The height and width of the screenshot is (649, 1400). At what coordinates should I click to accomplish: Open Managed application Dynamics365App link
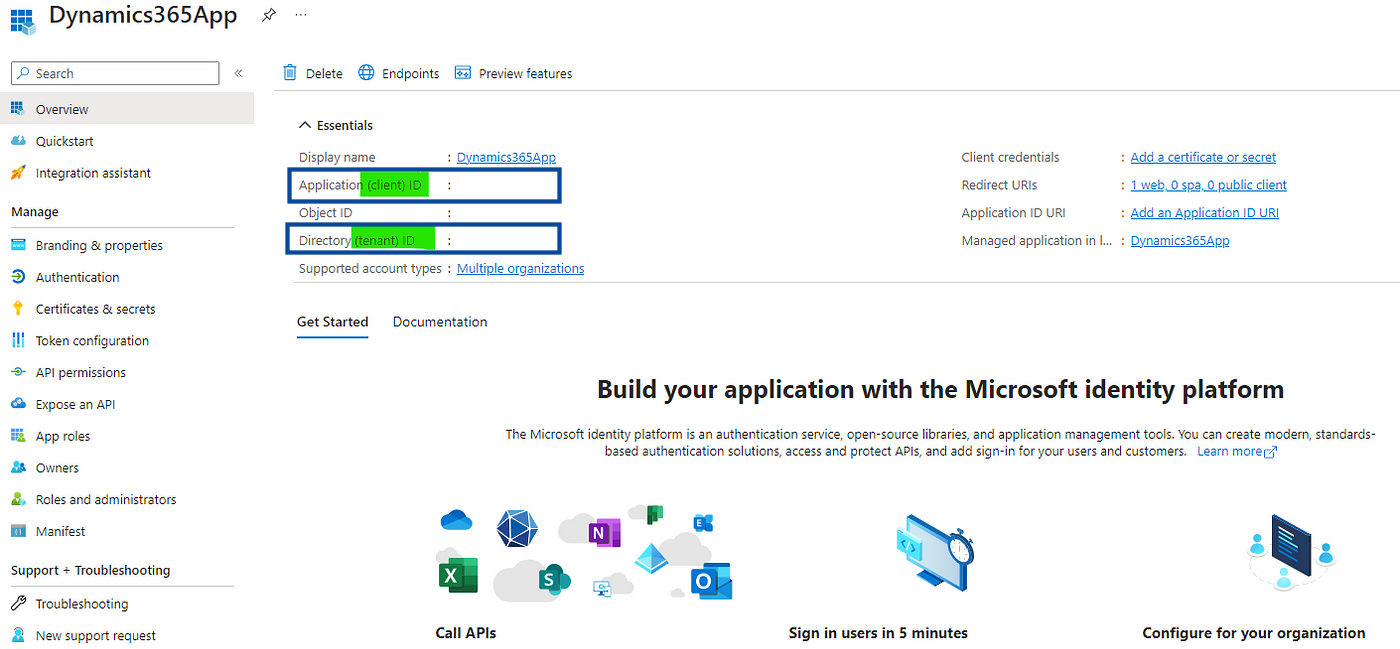1180,241
